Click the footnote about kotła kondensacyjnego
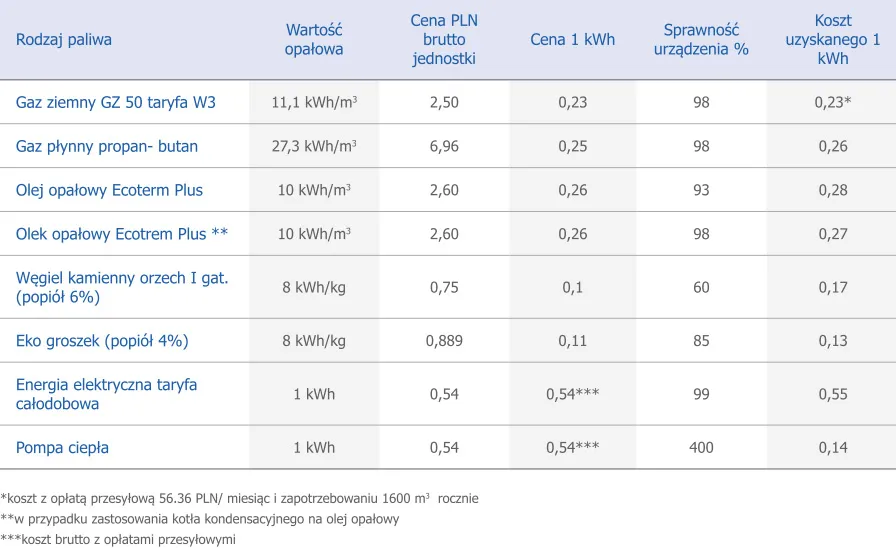 200,519
